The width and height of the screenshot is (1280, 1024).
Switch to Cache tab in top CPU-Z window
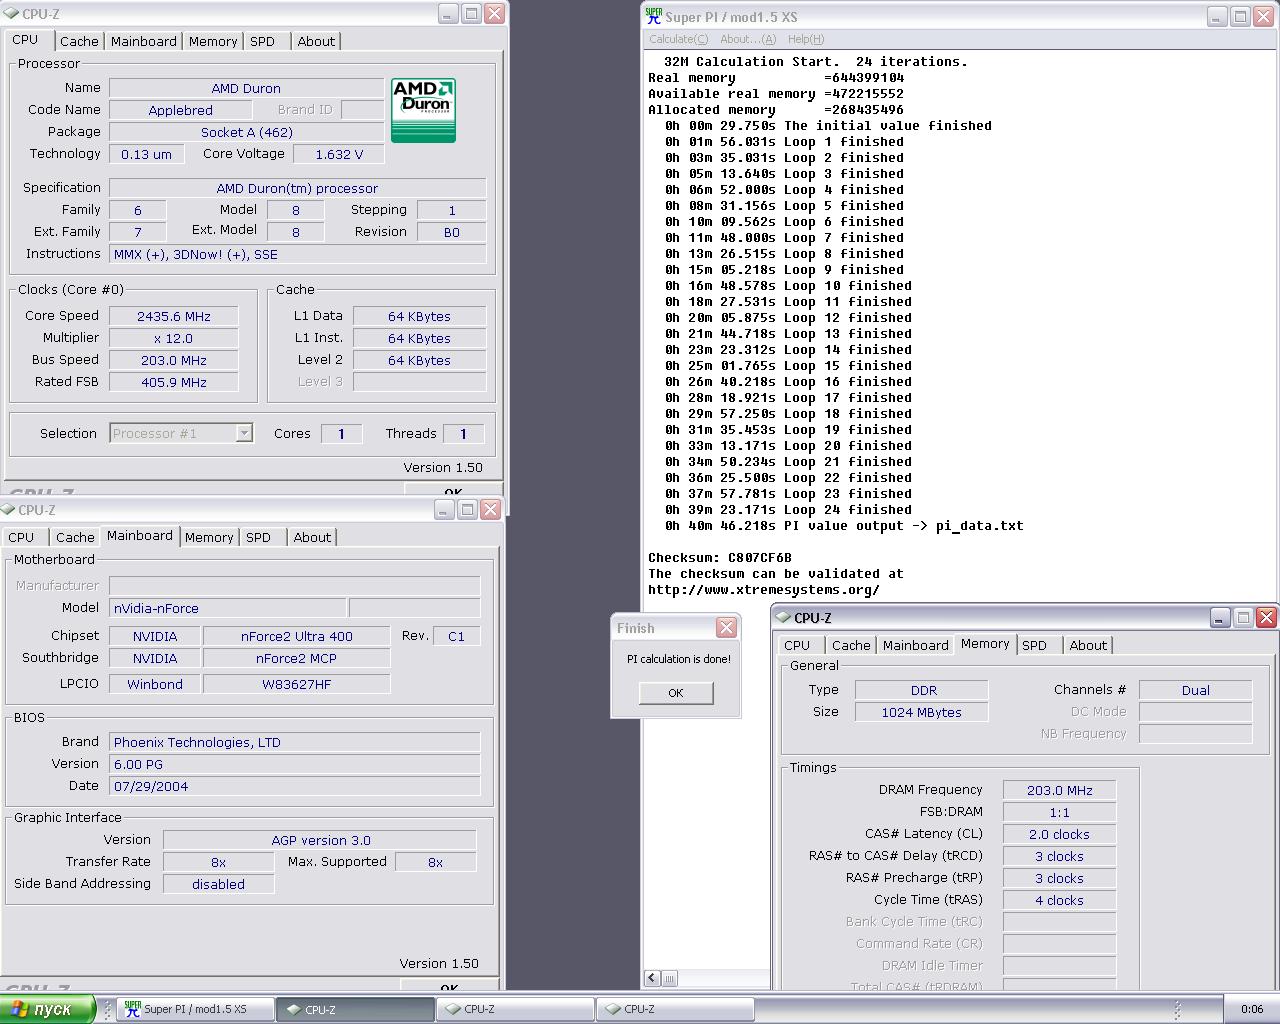tap(79, 41)
